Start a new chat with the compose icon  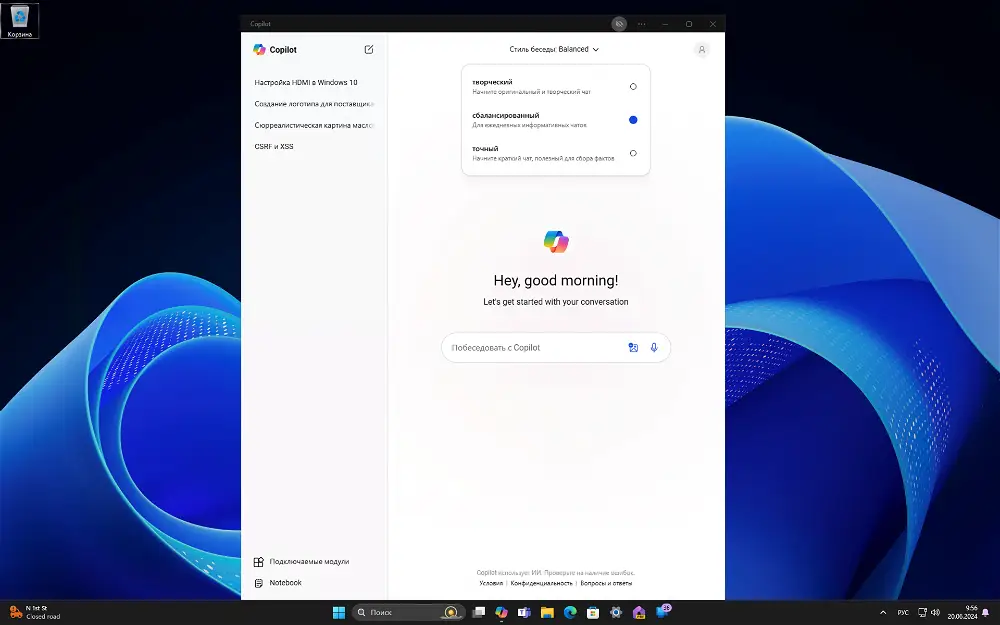click(369, 49)
